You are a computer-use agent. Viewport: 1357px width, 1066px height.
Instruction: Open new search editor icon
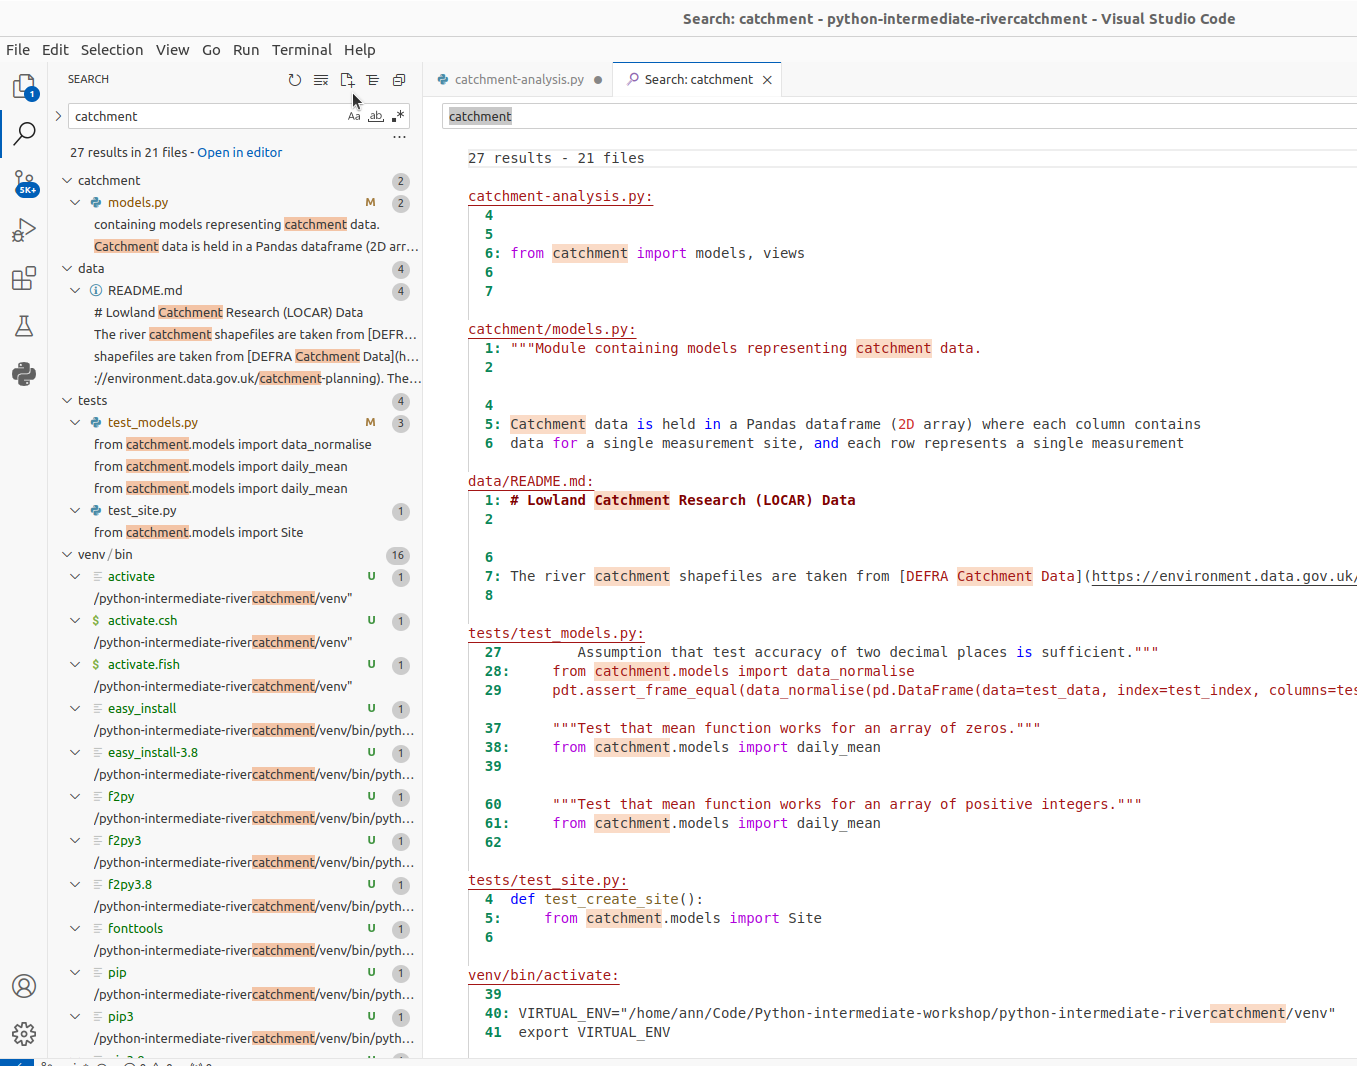pos(347,80)
